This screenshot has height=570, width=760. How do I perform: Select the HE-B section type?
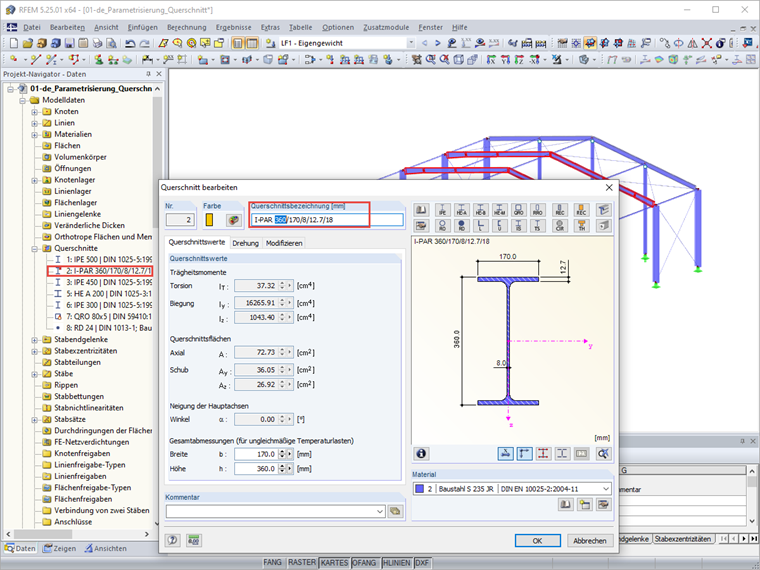pos(480,210)
